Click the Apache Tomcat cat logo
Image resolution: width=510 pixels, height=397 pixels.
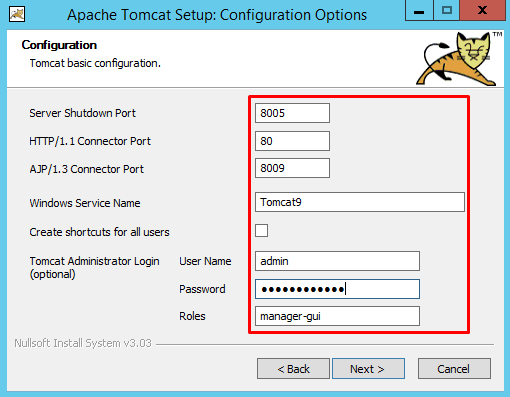tap(459, 59)
